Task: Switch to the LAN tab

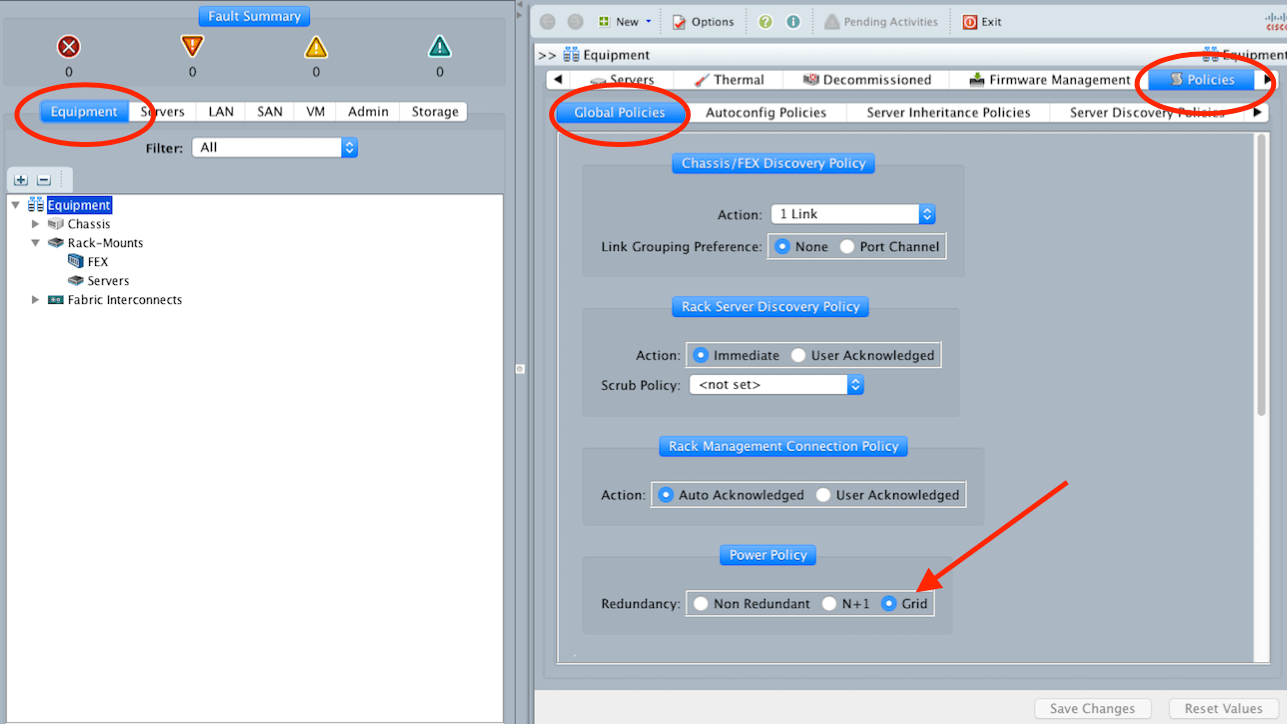Action: pos(221,112)
